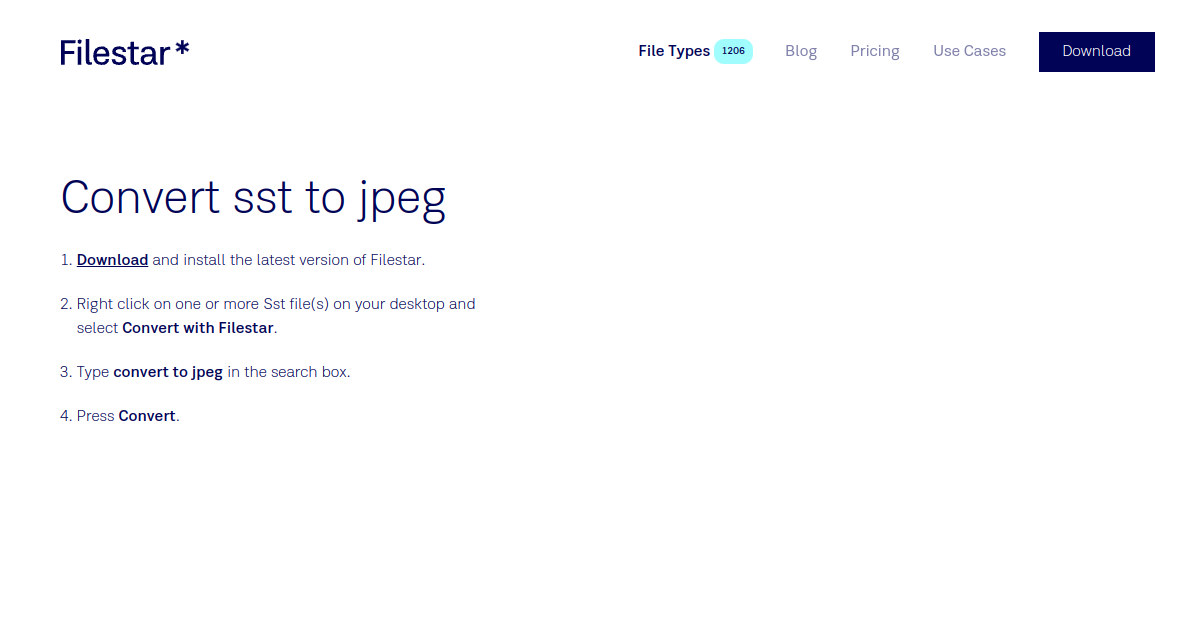This screenshot has height=630, width=1200.
Task: Click the 'Convert sst to jpeg' heading
Action: 253,198
